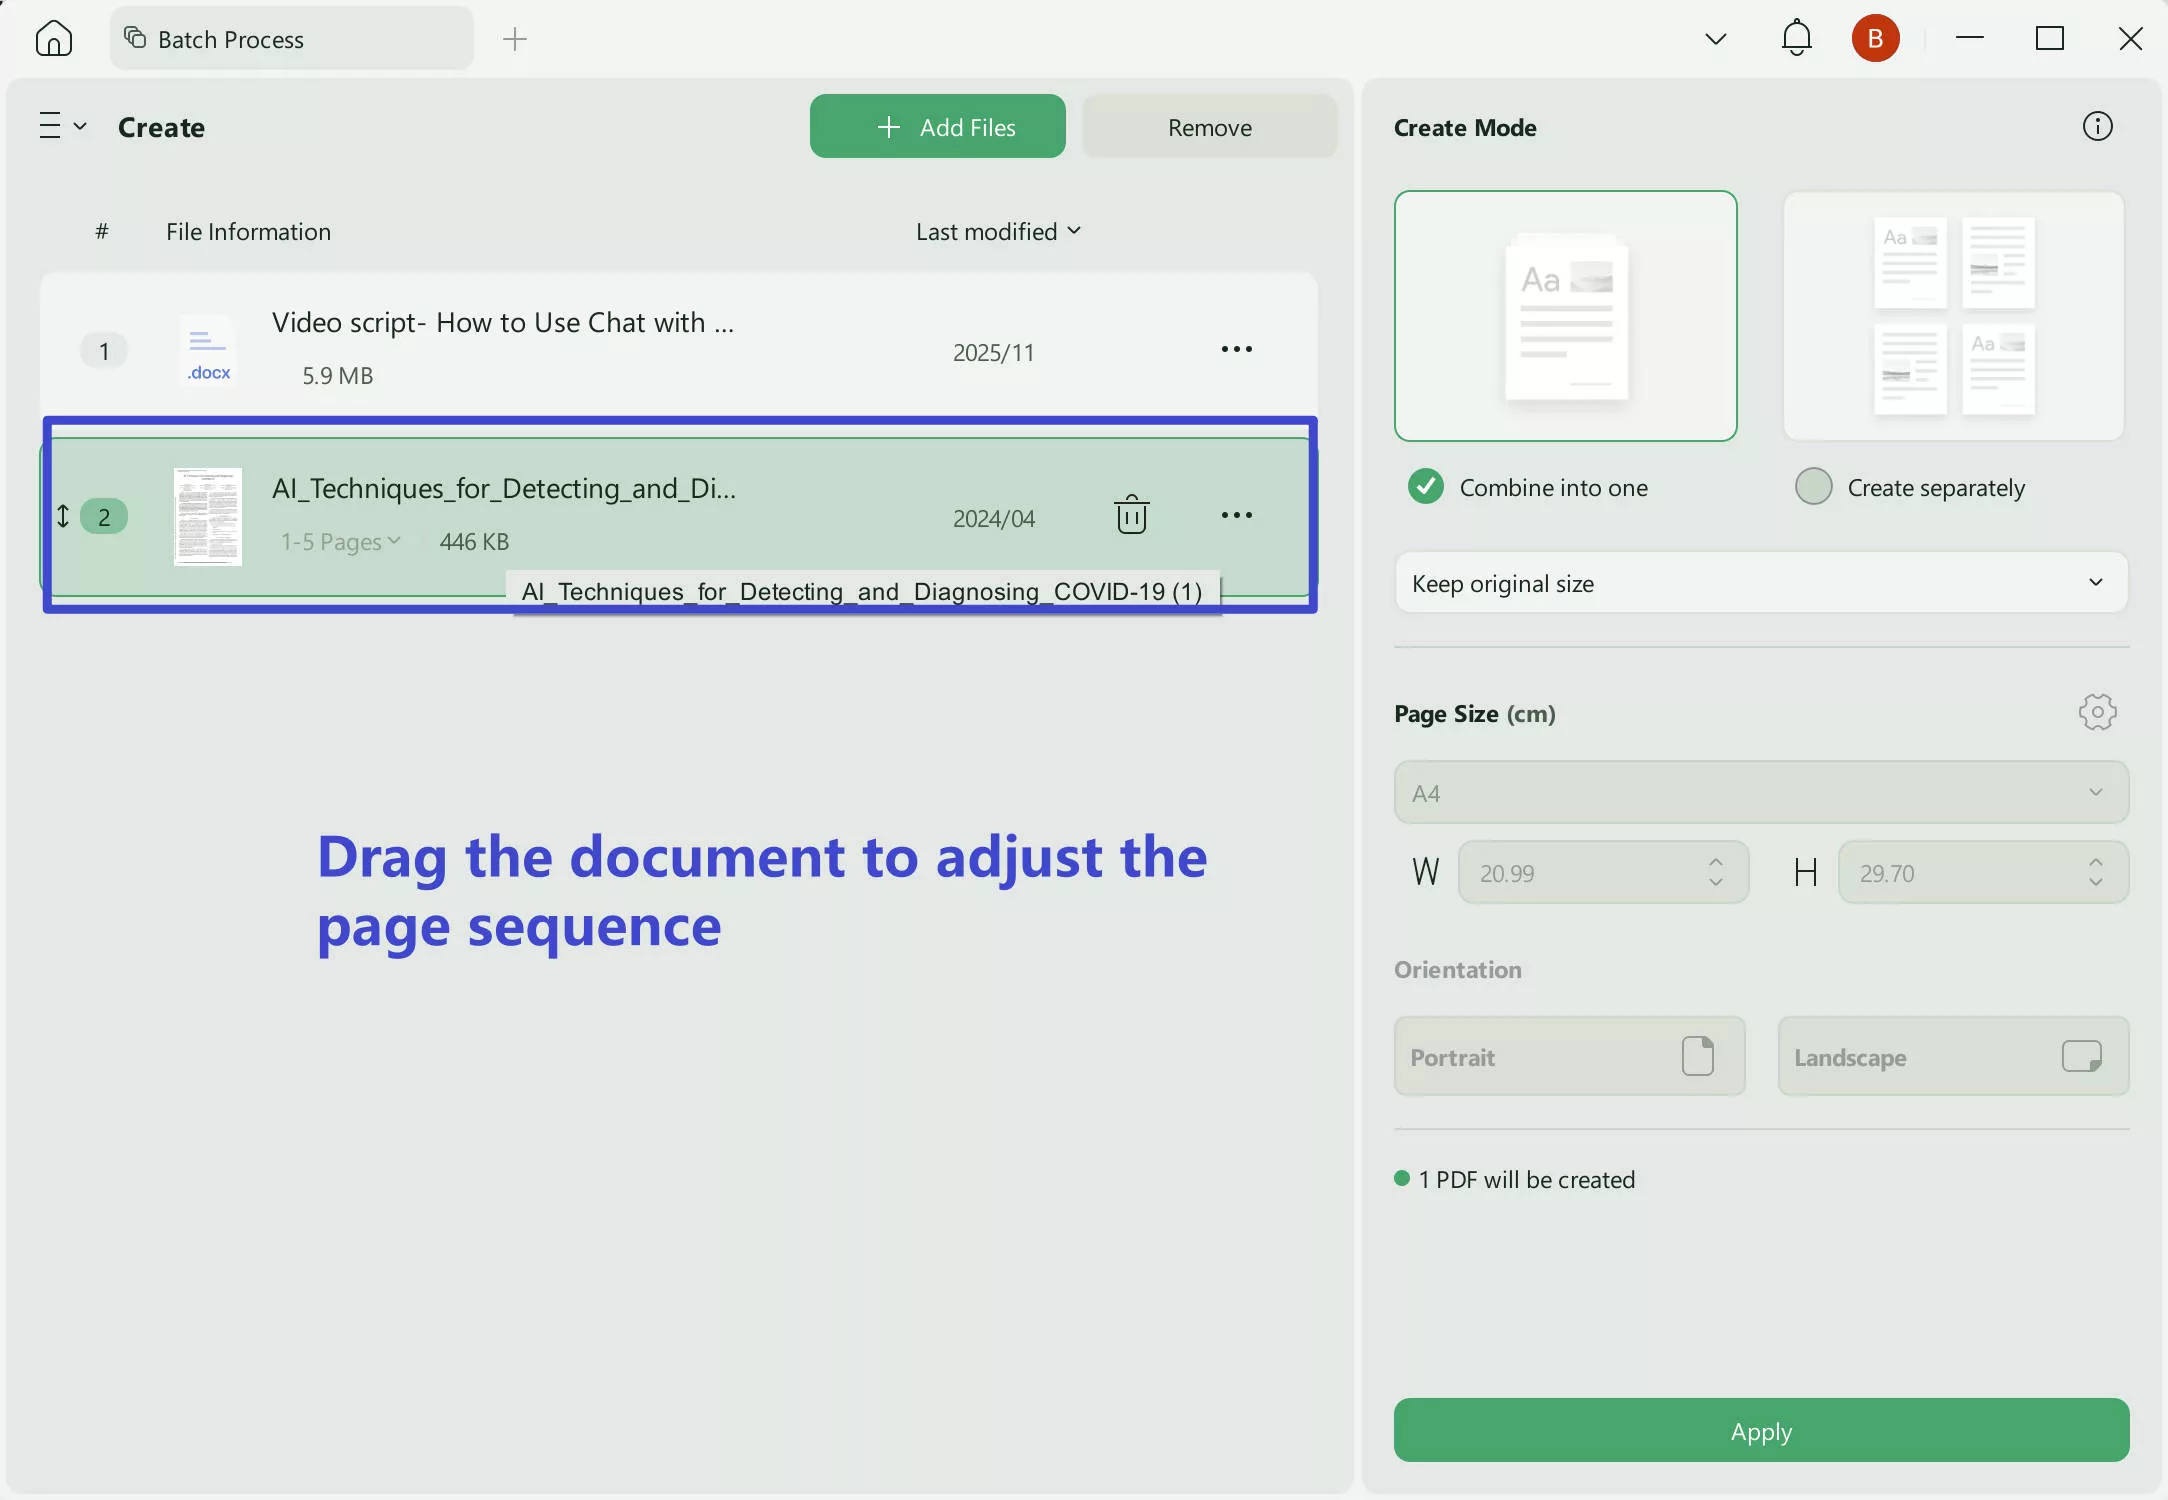Select the Create separately option
This screenshot has height=1500, width=2168.
coord(1815,486)
